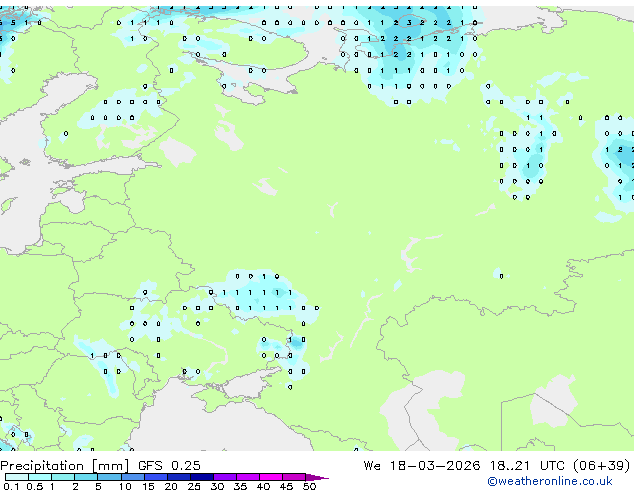Image resolution: width=634 pixels, height=490 pixels.
Task: Click the "(06+39)" forecast run label
Action: pos(602,466)
